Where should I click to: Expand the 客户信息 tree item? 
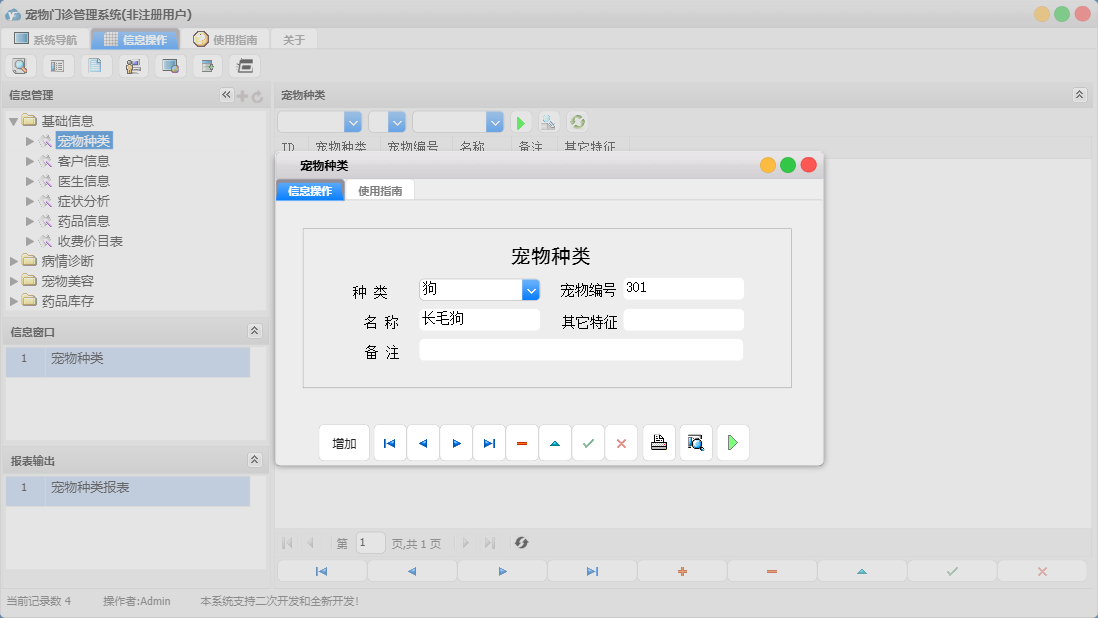(30, 160)
